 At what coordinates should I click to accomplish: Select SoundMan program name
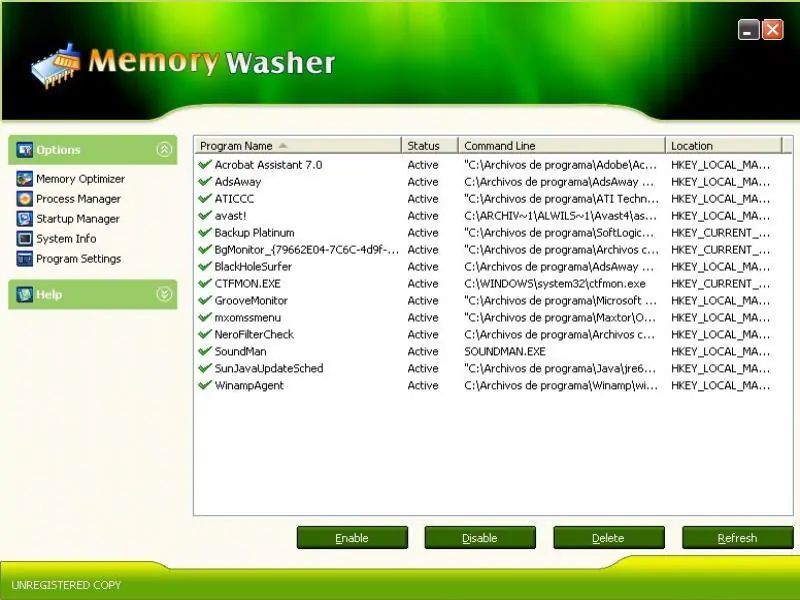tap(240, 352)
